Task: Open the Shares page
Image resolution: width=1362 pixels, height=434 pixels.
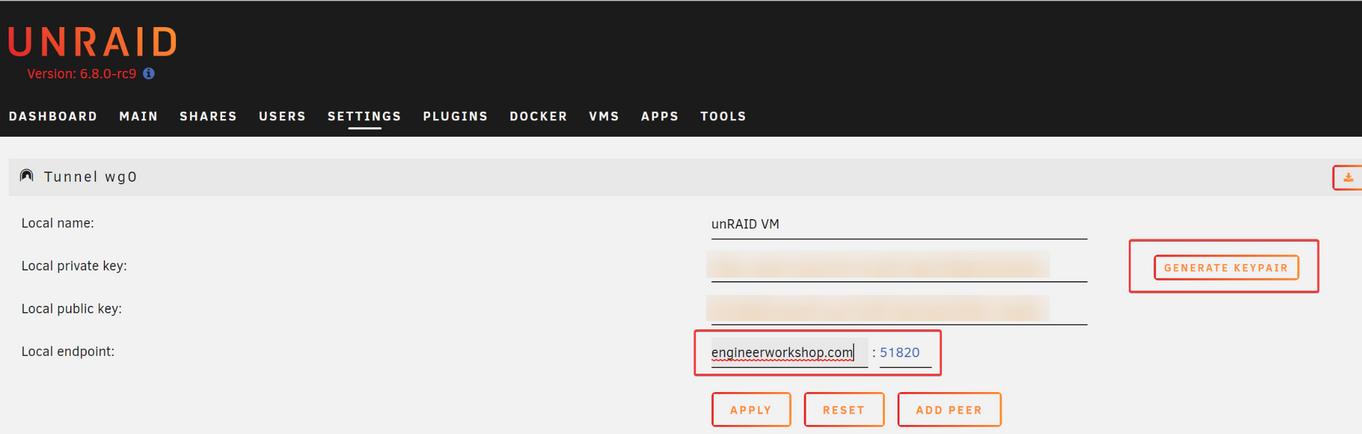Action: 208,116
